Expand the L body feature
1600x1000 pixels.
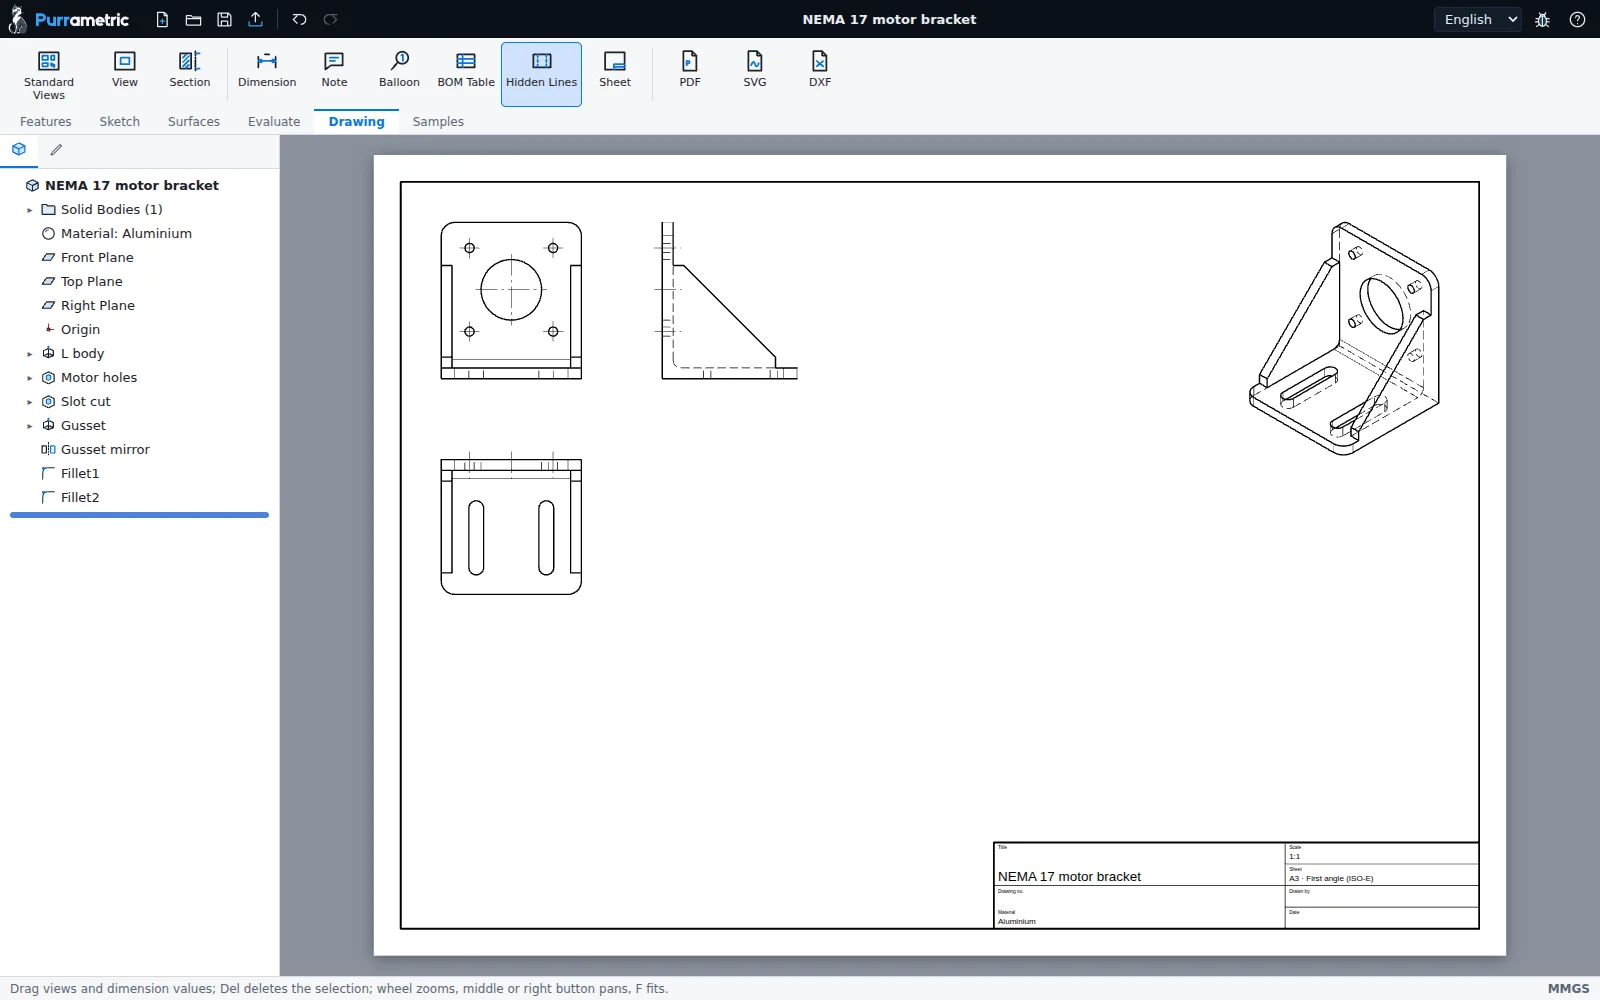[29, 354]
